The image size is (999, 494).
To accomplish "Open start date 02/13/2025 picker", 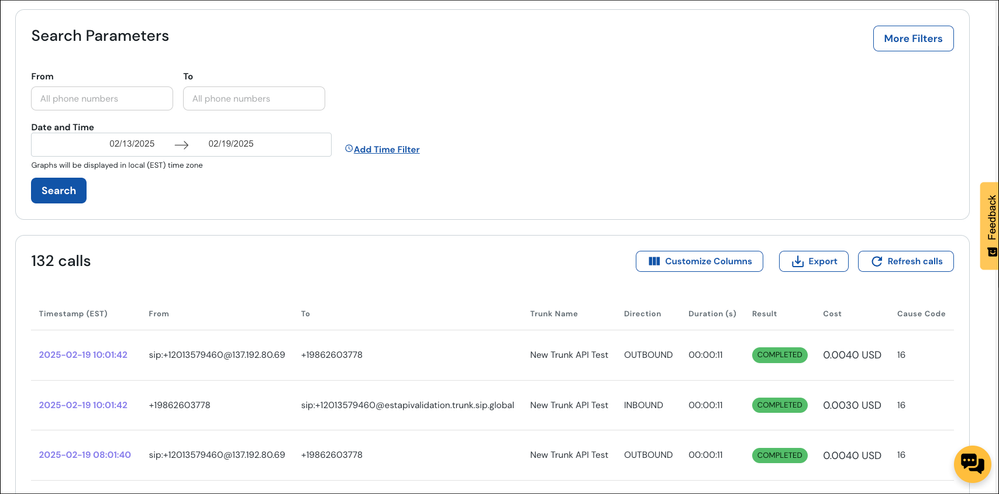I will pyautogui.click(x=132, y=144).
